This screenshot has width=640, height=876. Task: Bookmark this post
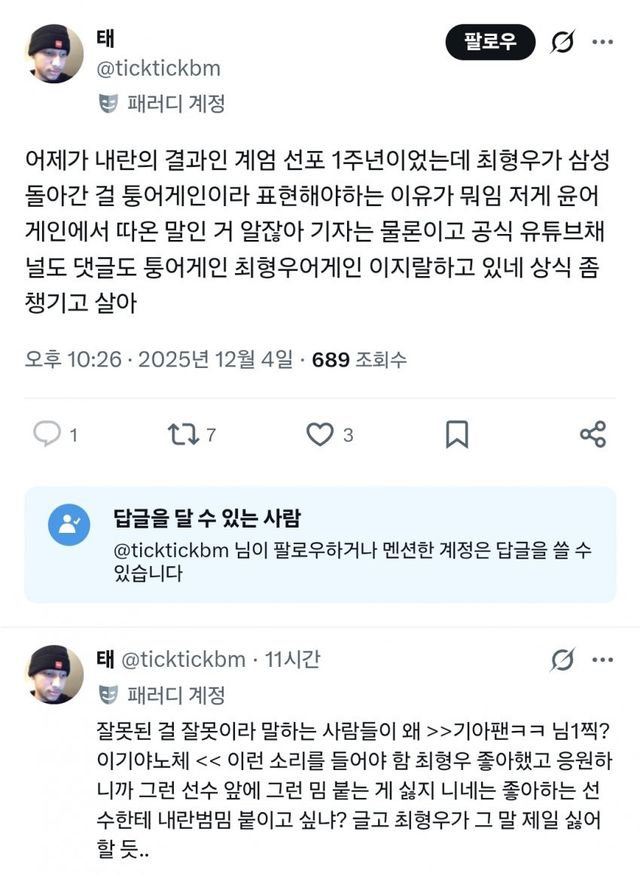456,434
